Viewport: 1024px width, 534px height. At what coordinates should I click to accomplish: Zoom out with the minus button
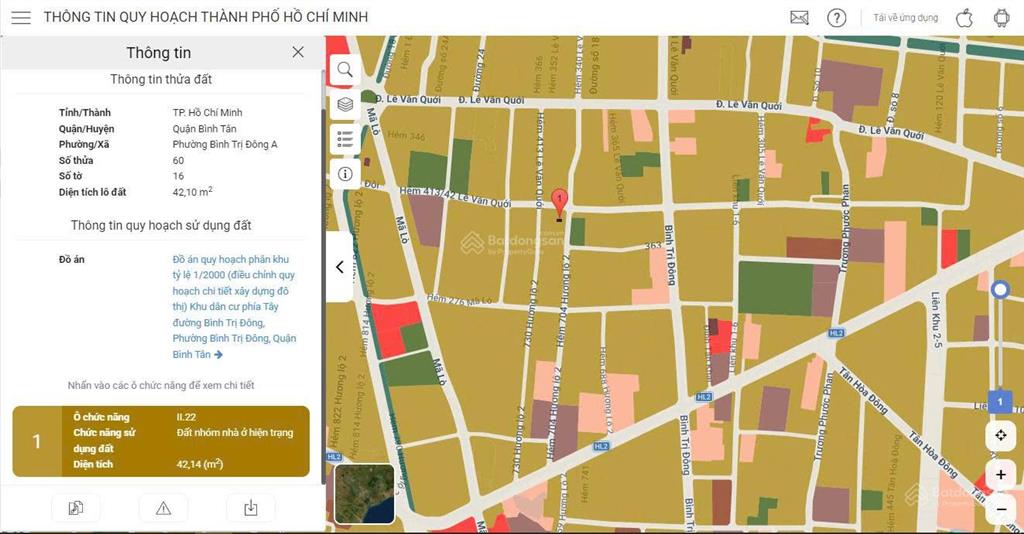pos(1000,509)
